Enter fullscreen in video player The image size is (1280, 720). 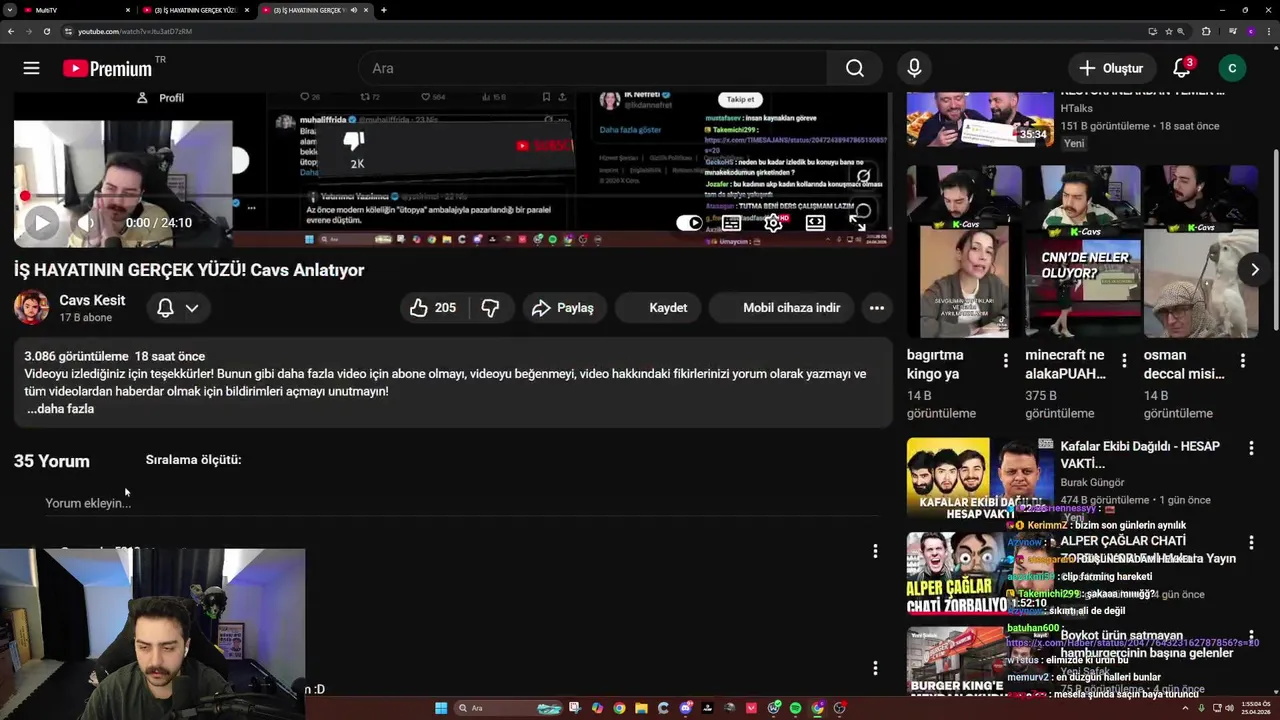858,223
